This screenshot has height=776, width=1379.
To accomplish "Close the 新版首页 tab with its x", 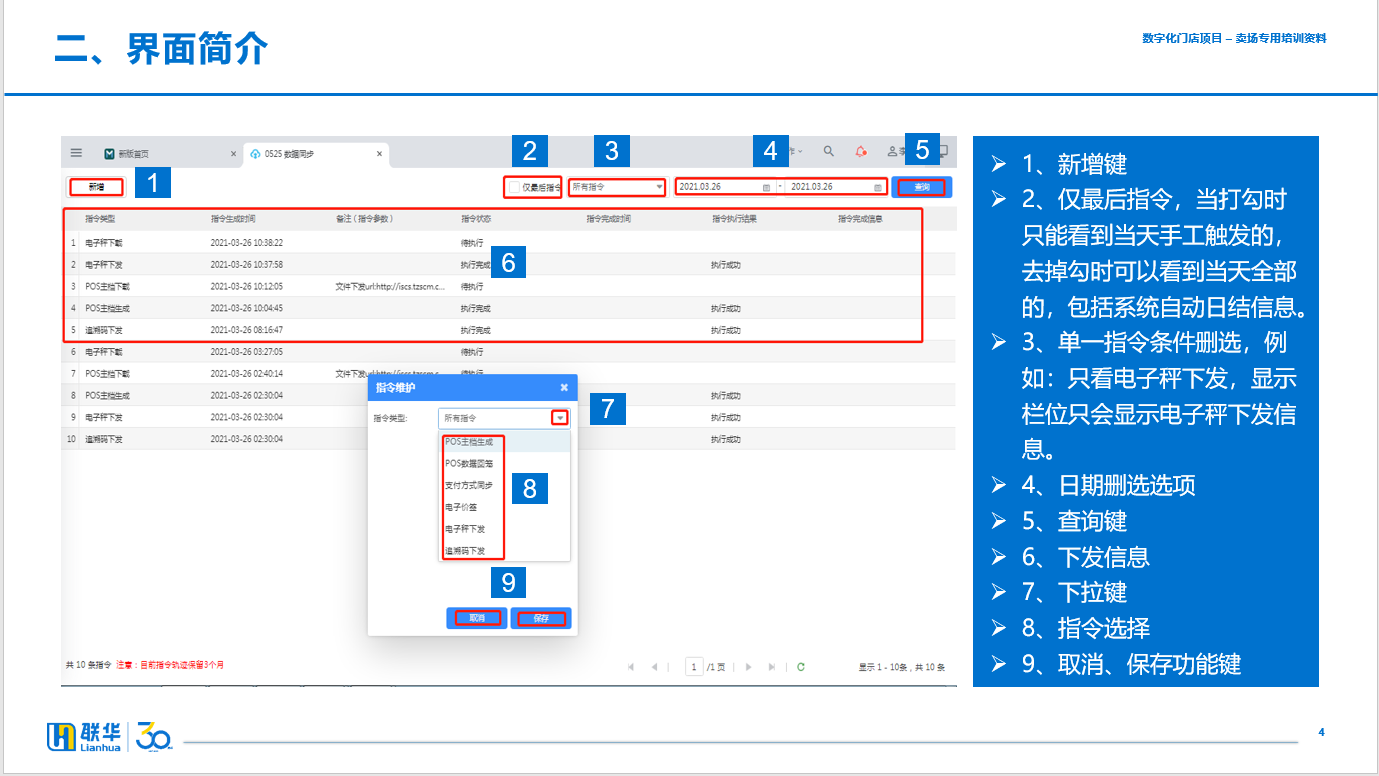I will pos(233,154).
